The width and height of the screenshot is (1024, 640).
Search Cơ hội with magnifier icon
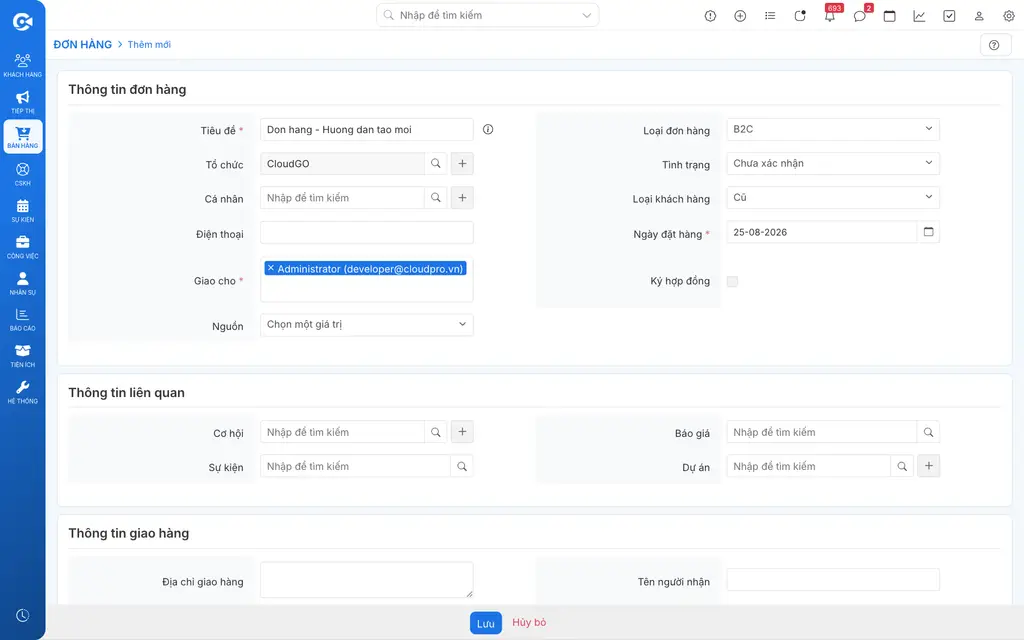point(436,432)
